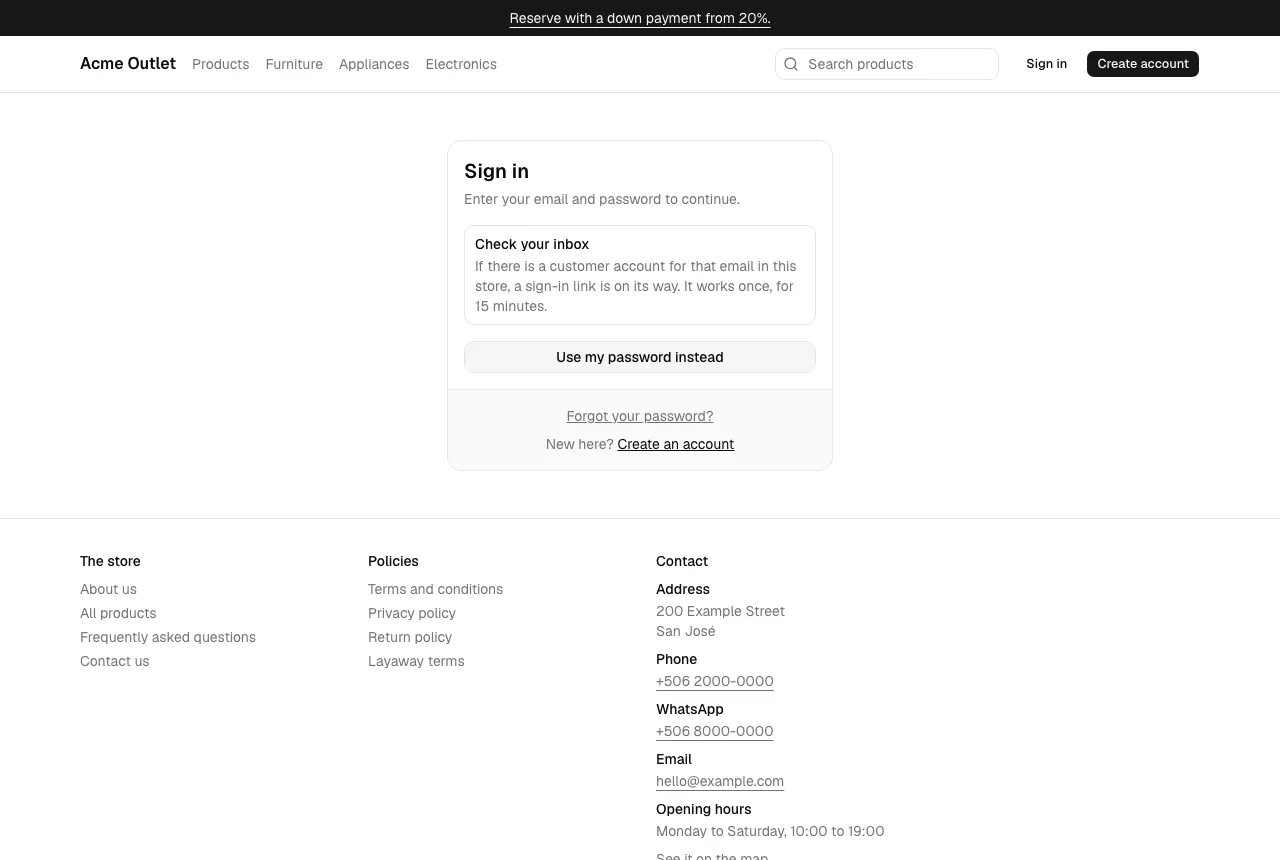Click the Check your inbox heading
This screenshot has width=1280, height=860.
pyautogui.click(x=532, y=244)
